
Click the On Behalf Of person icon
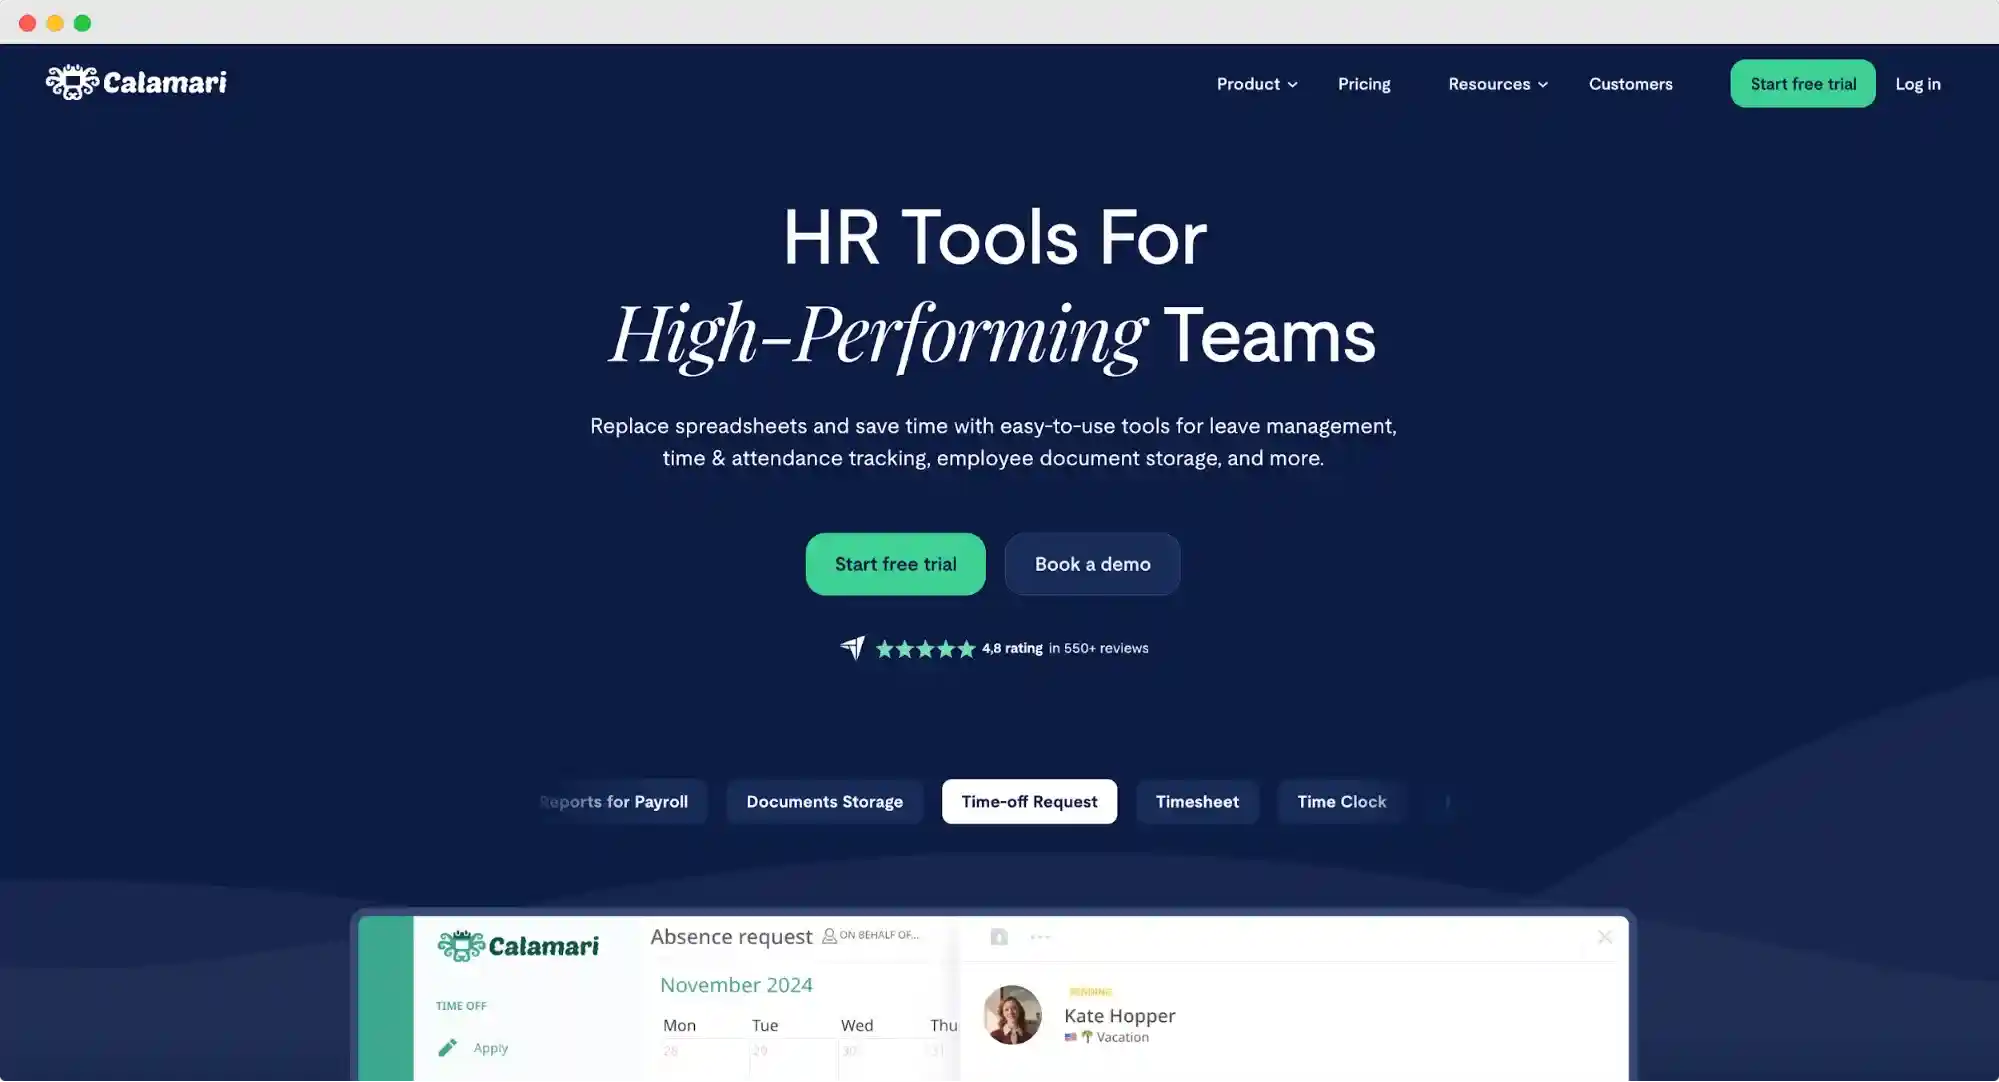829,936
